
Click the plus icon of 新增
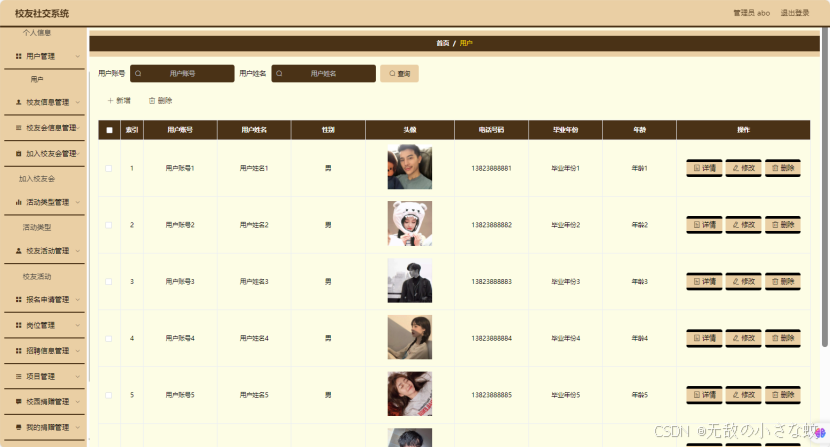click(x=110, y=101)
